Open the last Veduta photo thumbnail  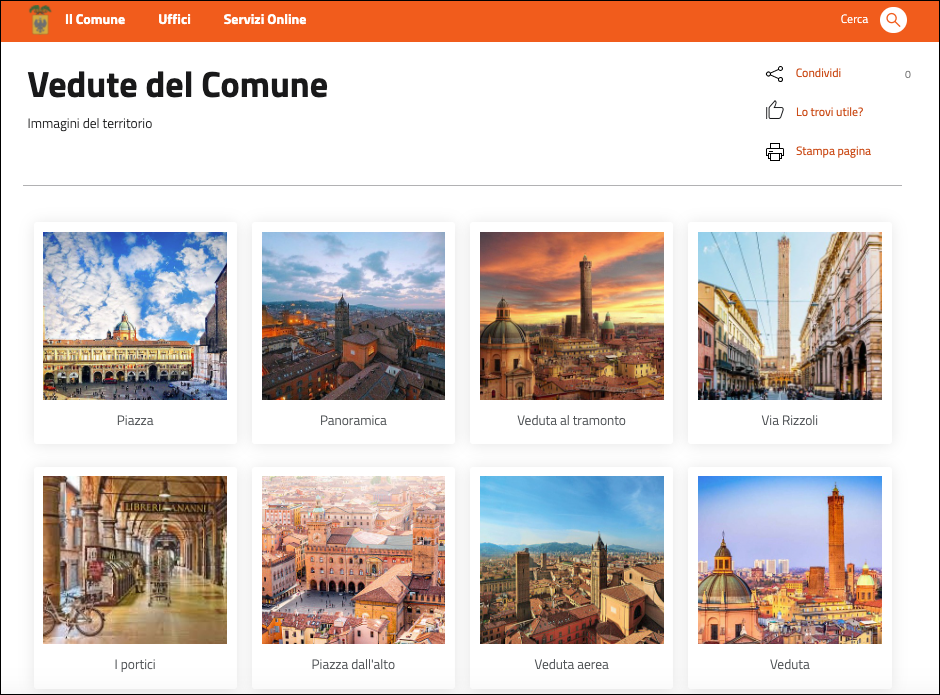(789, 560)
